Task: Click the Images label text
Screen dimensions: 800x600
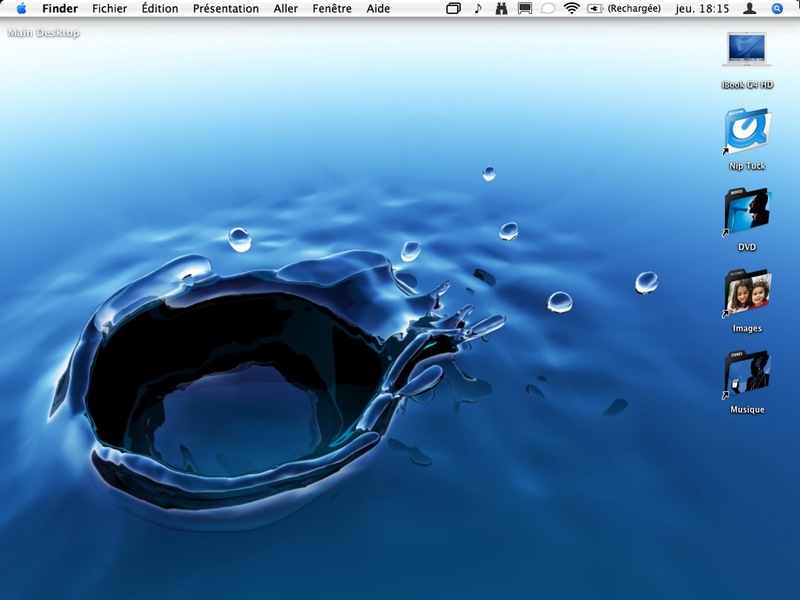Action: 747,328
